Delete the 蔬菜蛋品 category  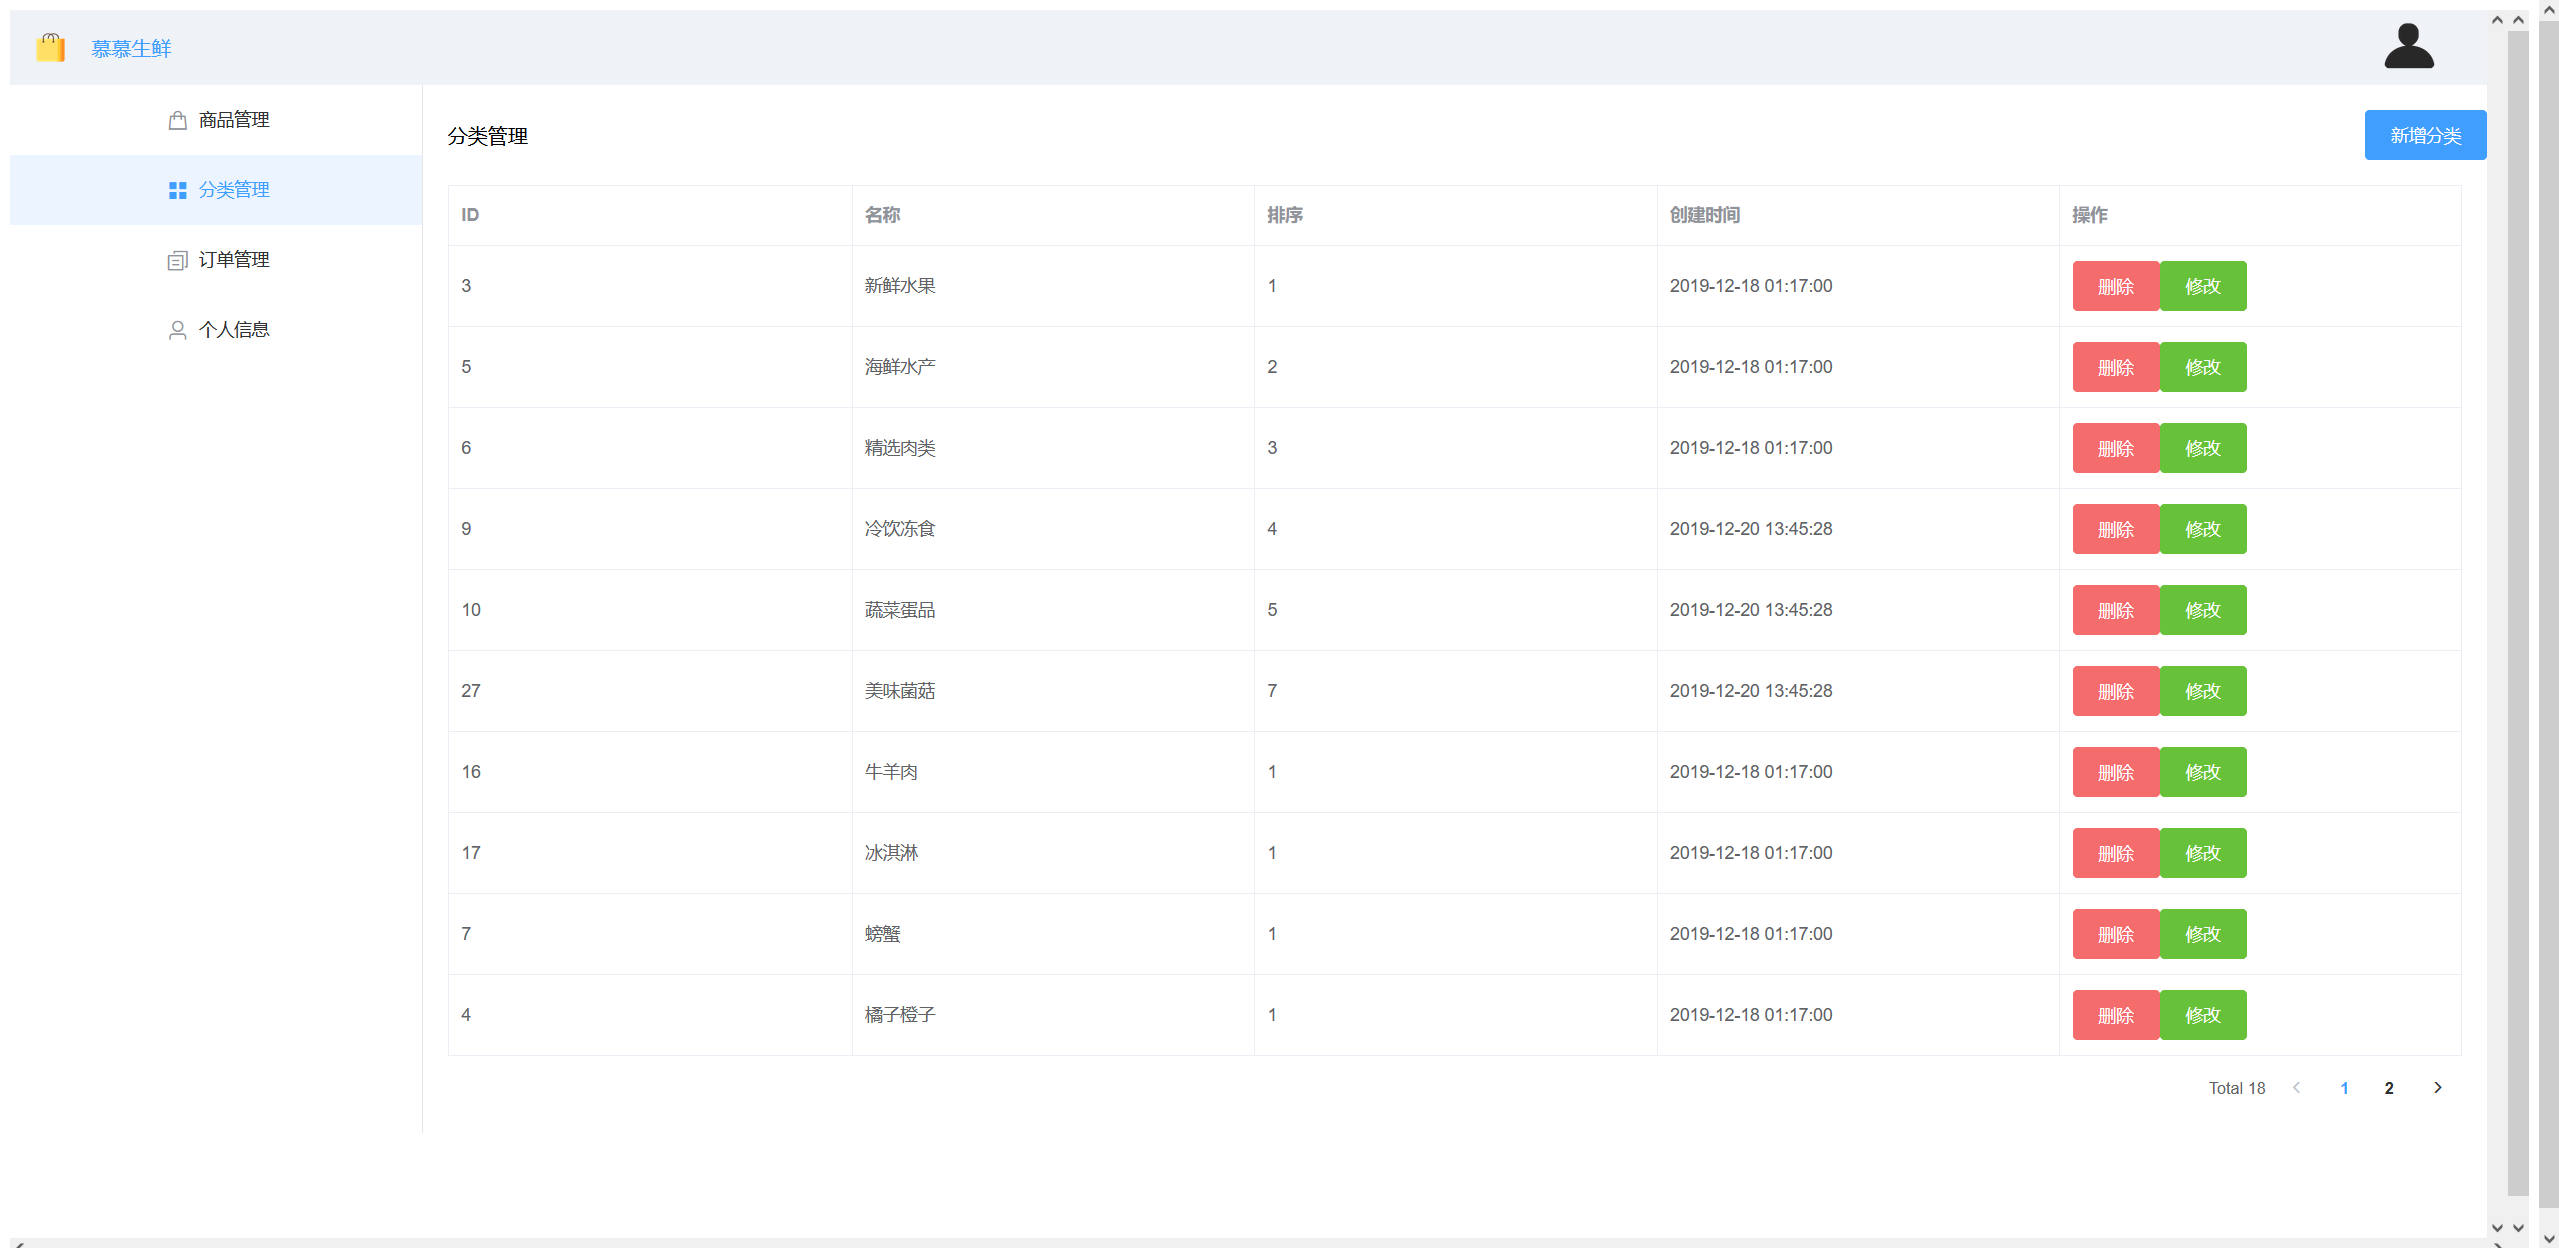[2116, 610]
